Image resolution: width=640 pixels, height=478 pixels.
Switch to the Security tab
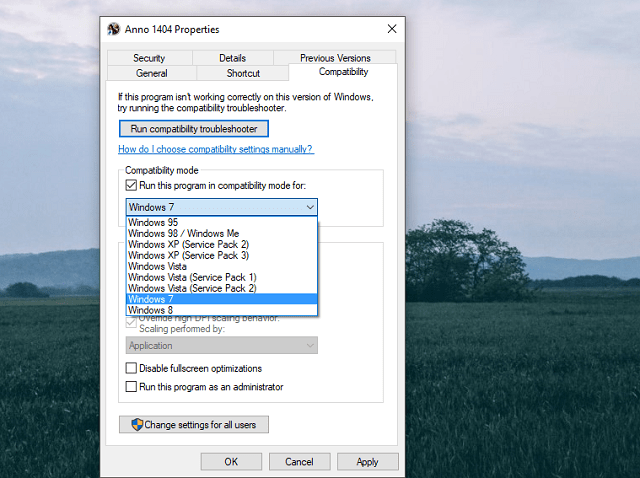(x=149, y=58)
